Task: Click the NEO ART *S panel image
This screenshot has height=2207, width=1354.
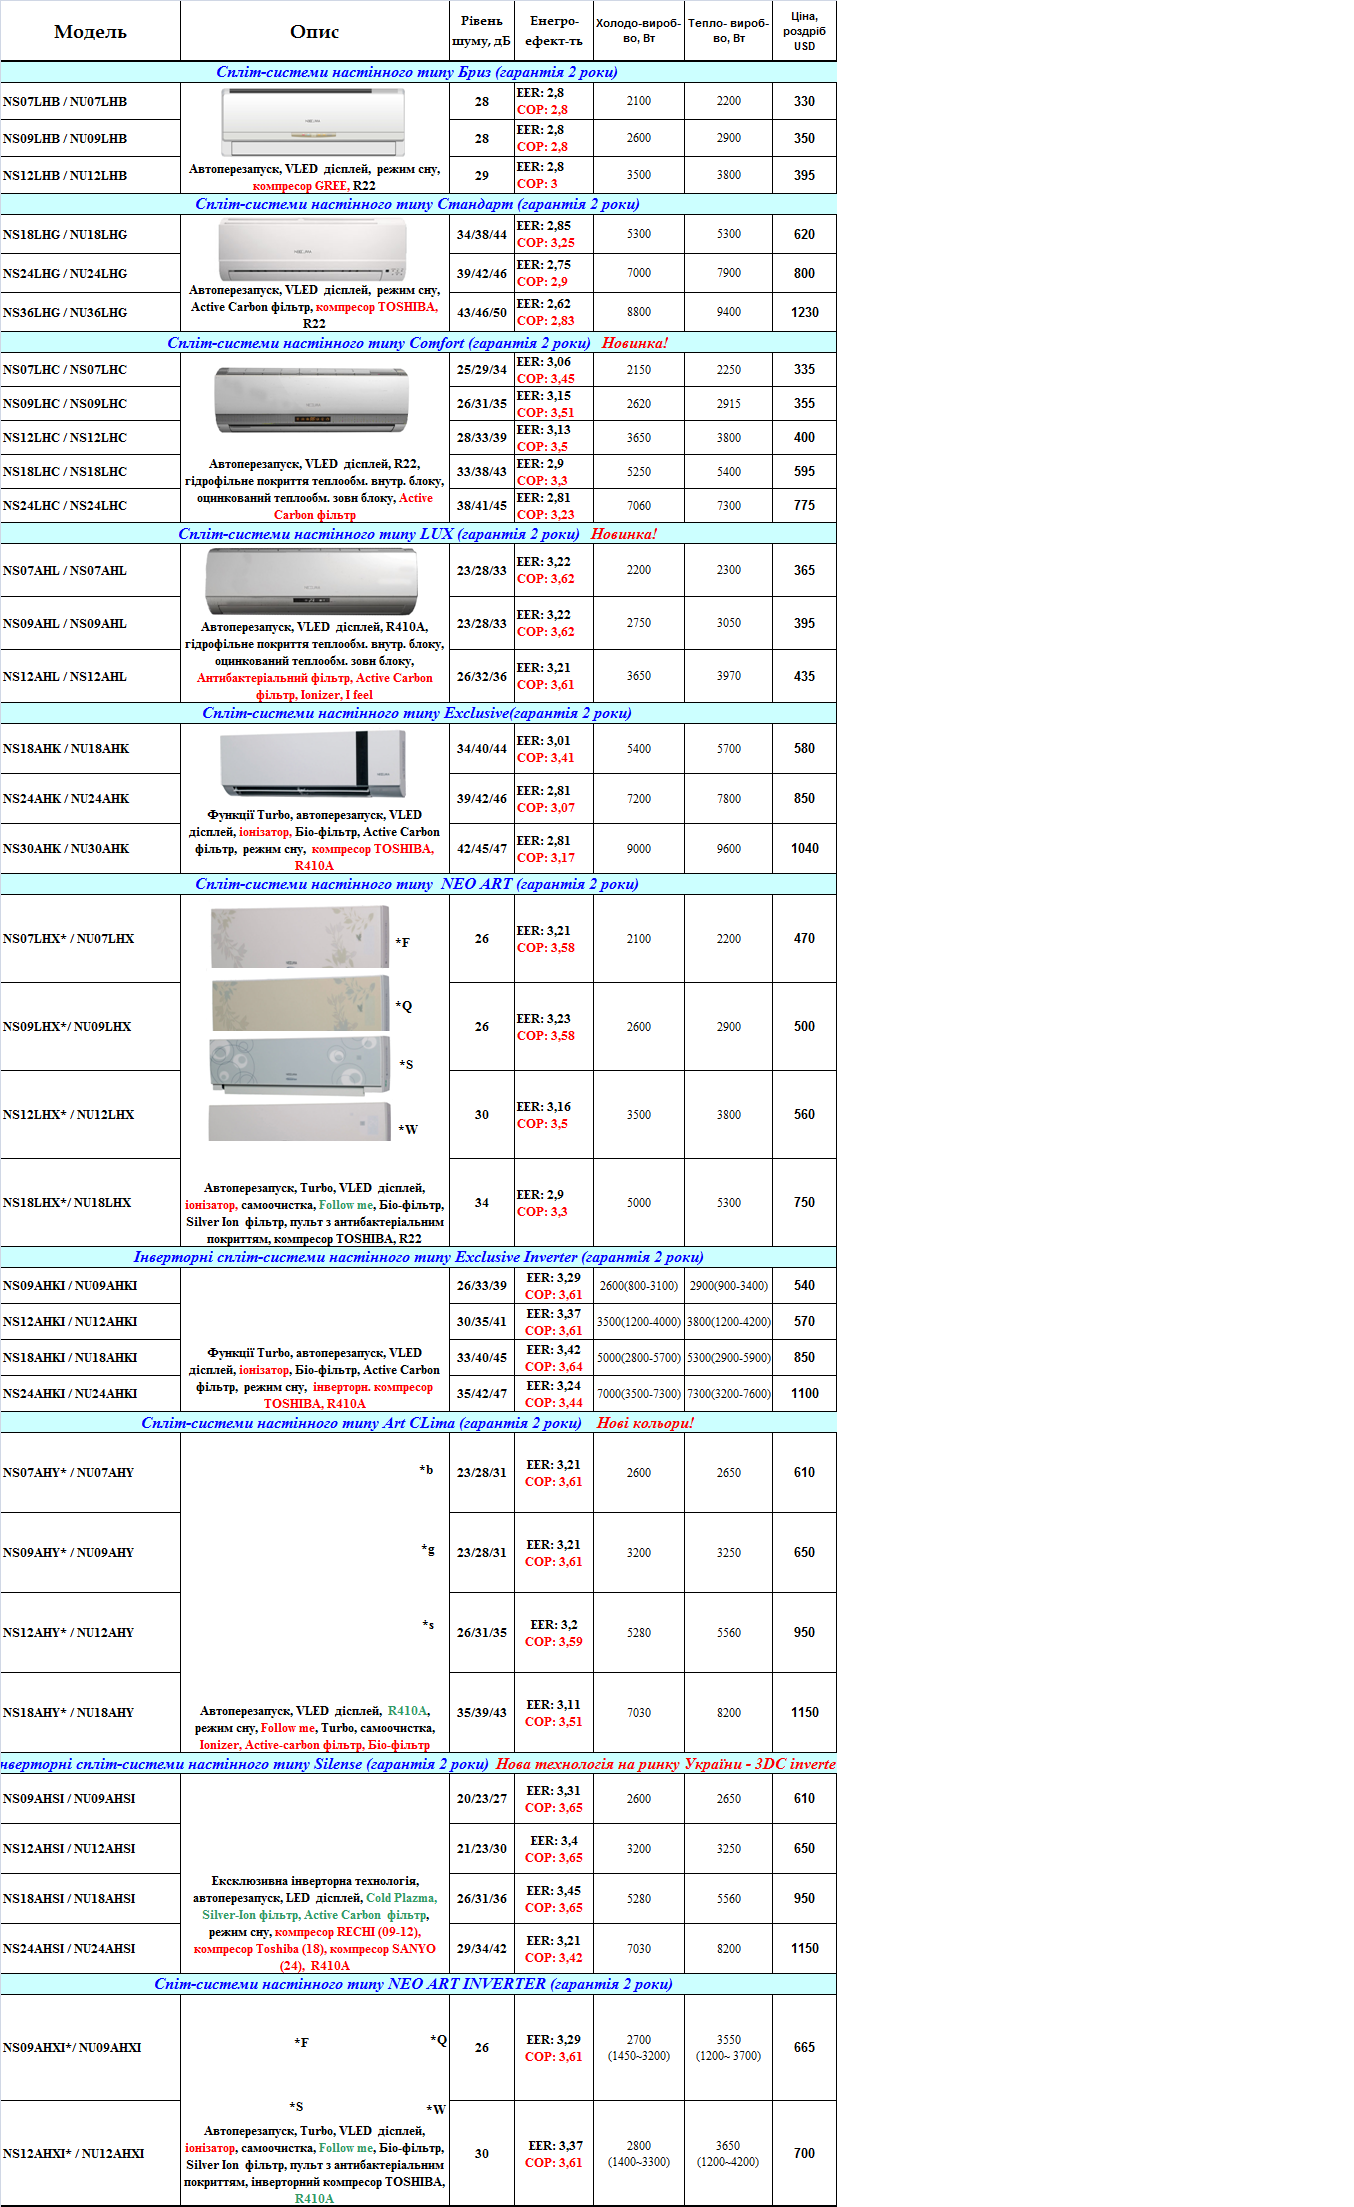Action: click(300, 1066)
